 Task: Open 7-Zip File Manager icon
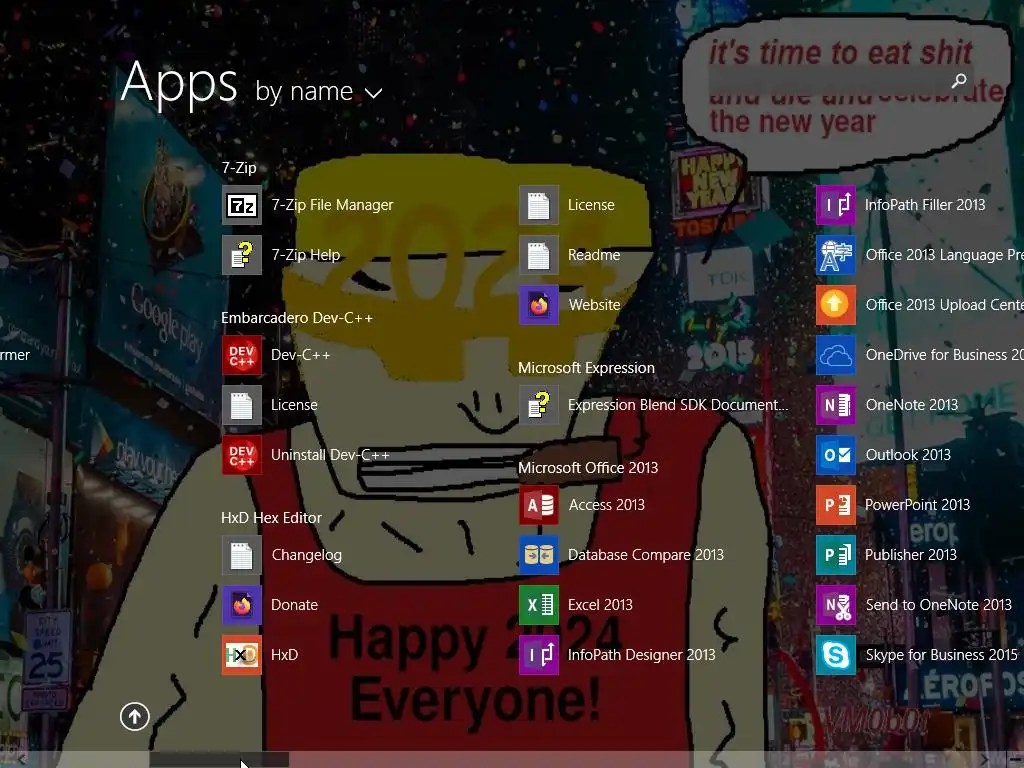(x=242, y=205)
